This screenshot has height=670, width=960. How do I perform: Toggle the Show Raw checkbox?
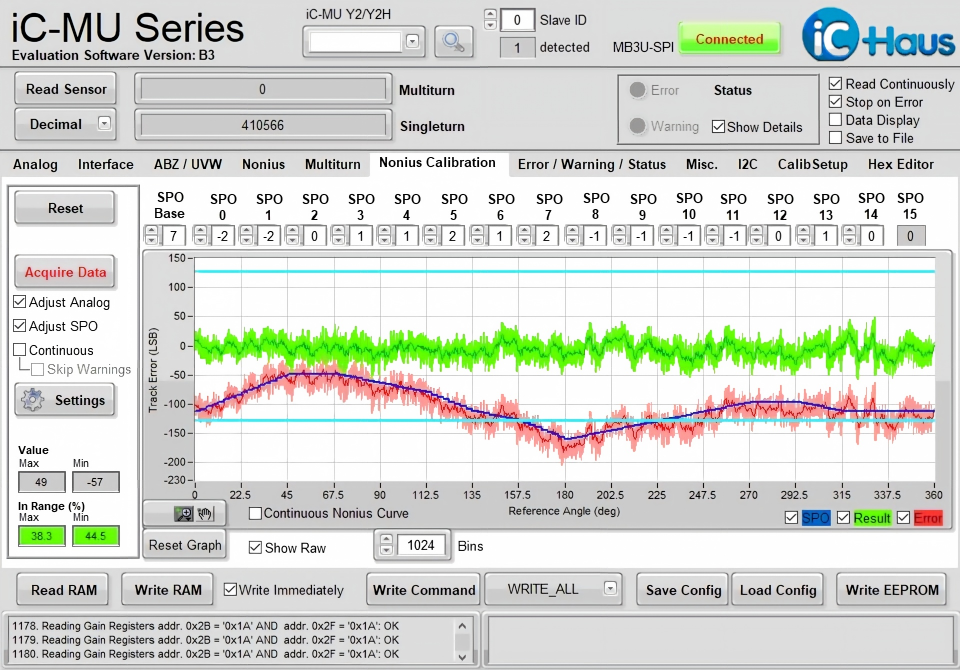coord(255,548)
